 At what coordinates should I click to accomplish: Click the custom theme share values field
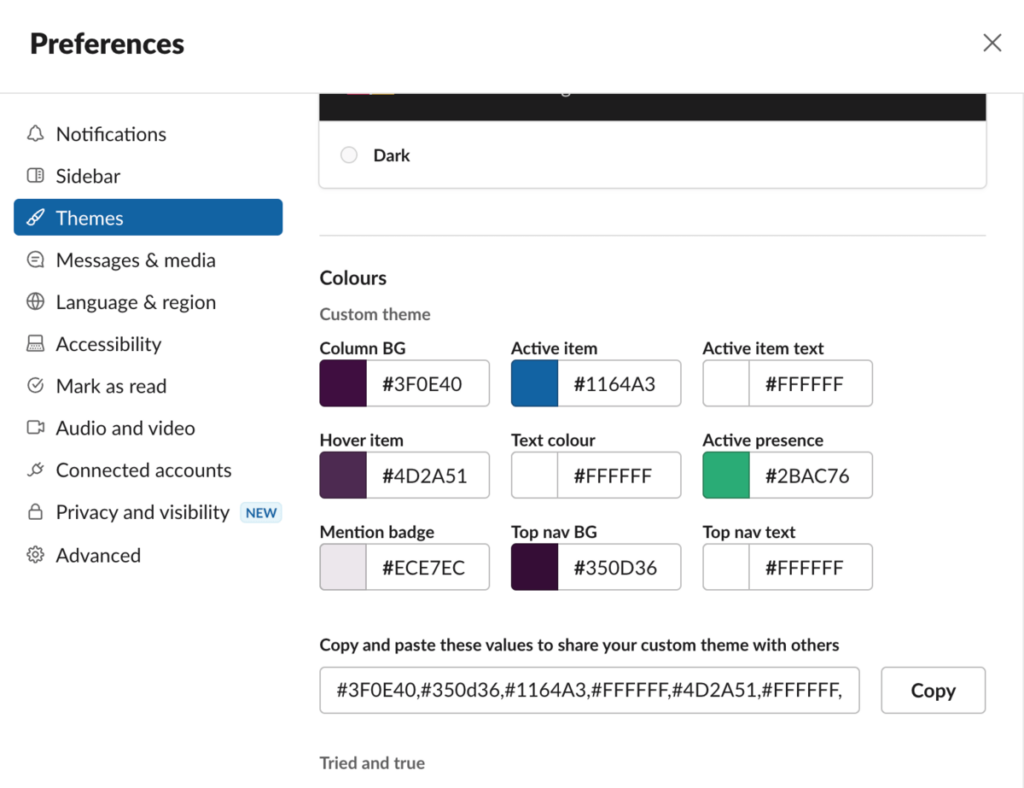(589, 690)
